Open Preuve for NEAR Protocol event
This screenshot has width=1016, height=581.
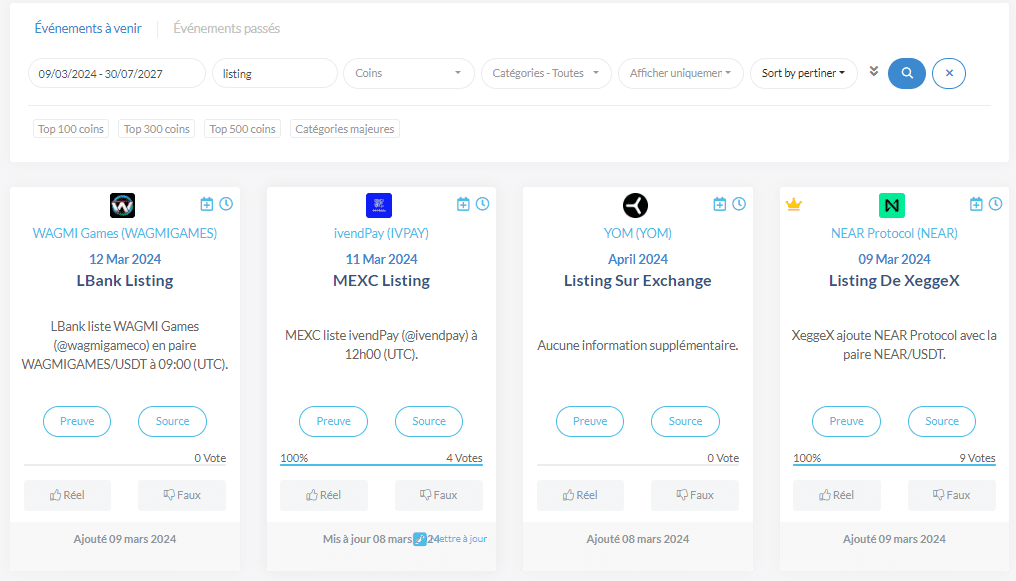[x=846, y=421]
